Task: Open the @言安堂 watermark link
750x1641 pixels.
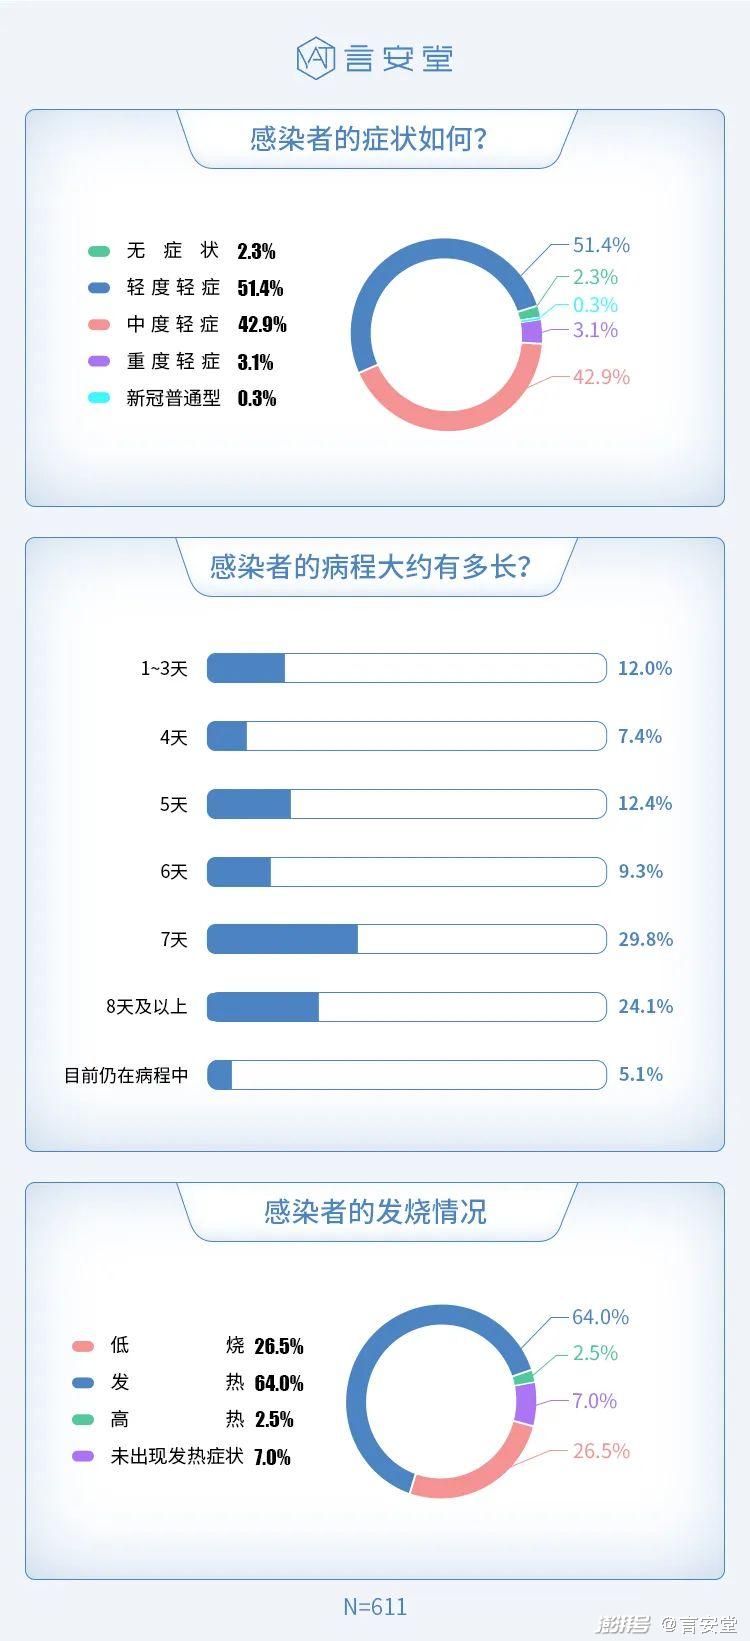Action: click(x=699, y=1624)
